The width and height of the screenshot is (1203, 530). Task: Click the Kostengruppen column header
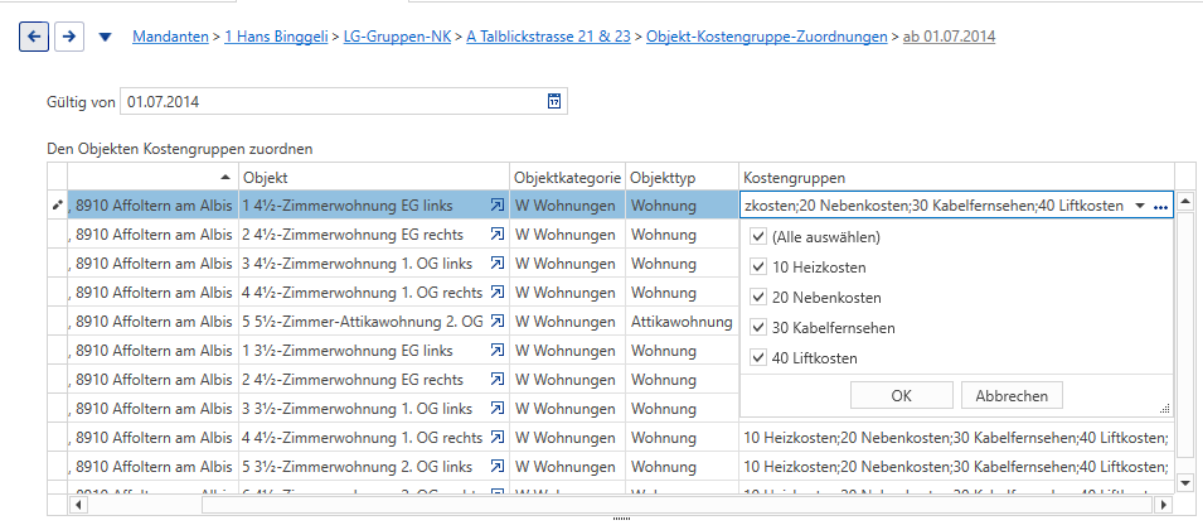(x=957, y=177)
